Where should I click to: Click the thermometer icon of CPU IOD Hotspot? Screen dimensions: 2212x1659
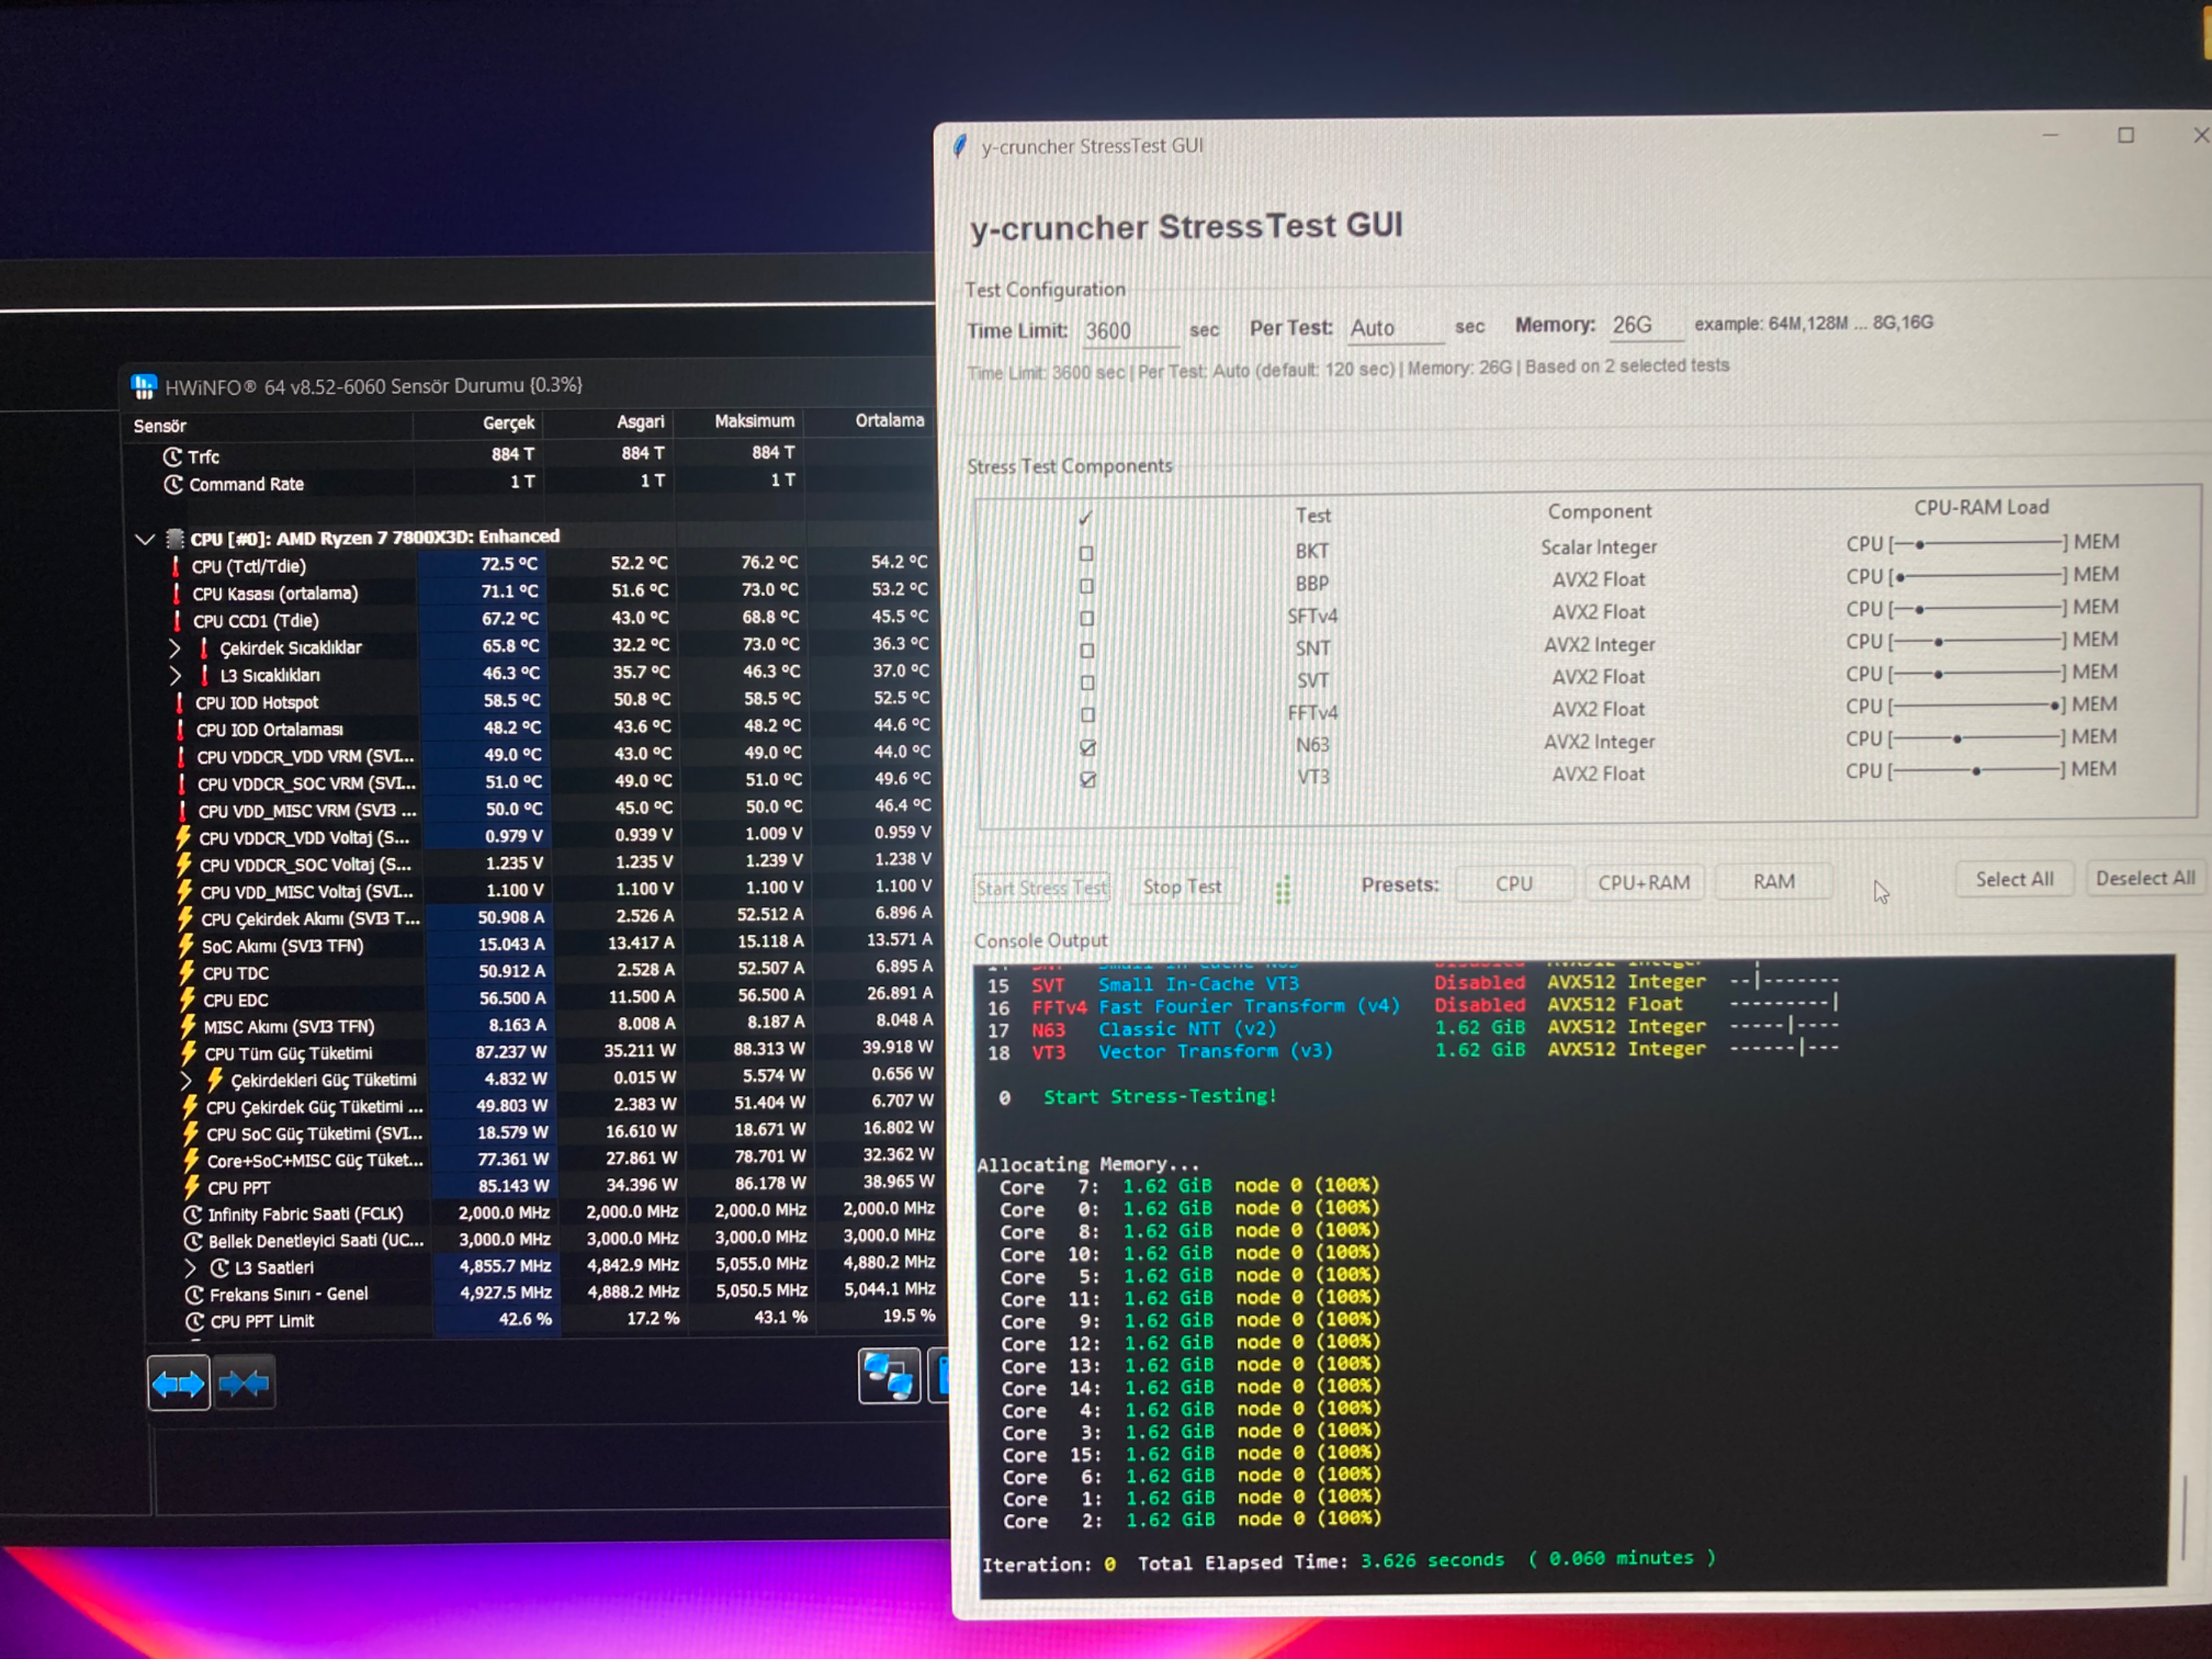[x=180, y=703]
